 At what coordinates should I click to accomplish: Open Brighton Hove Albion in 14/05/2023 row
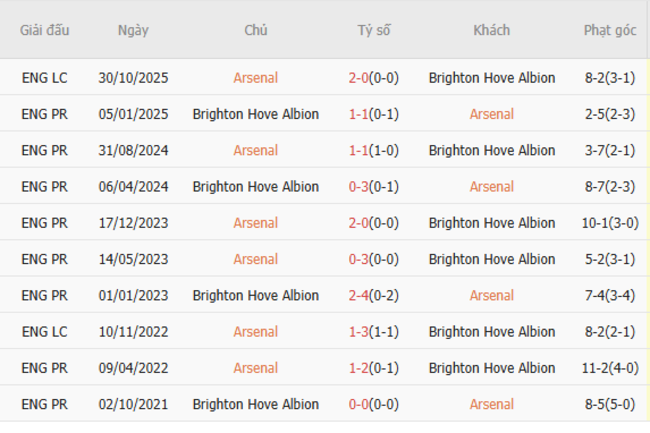point(491,259)
